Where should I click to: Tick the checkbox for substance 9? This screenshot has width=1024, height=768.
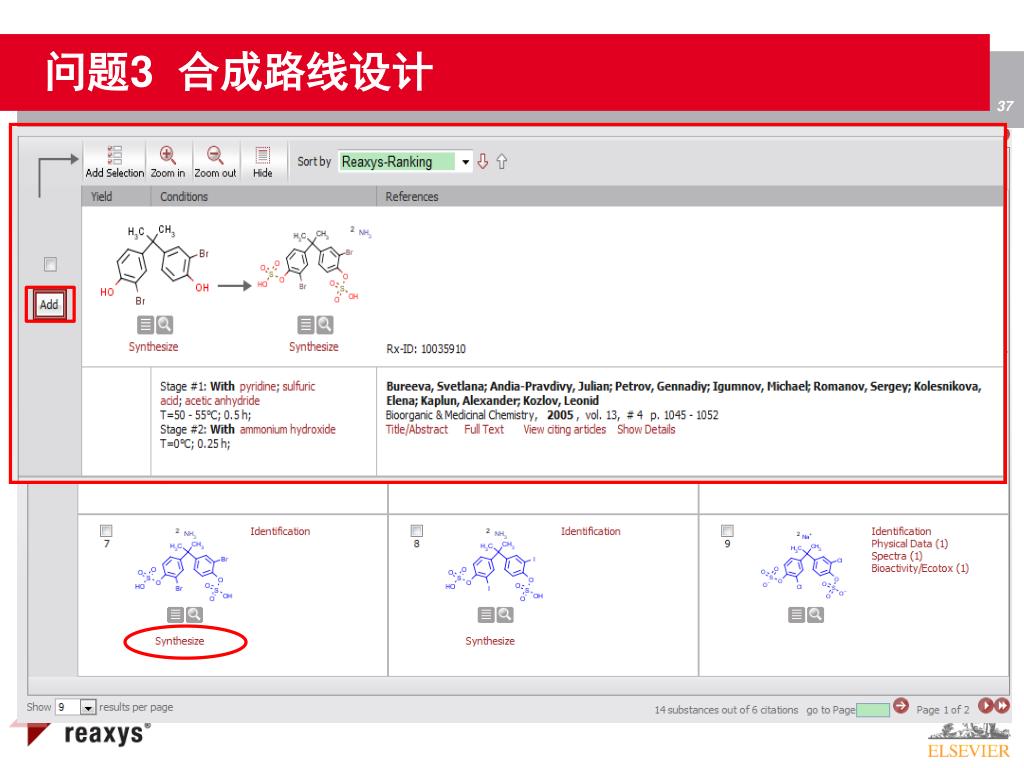(x=727, y=530)
